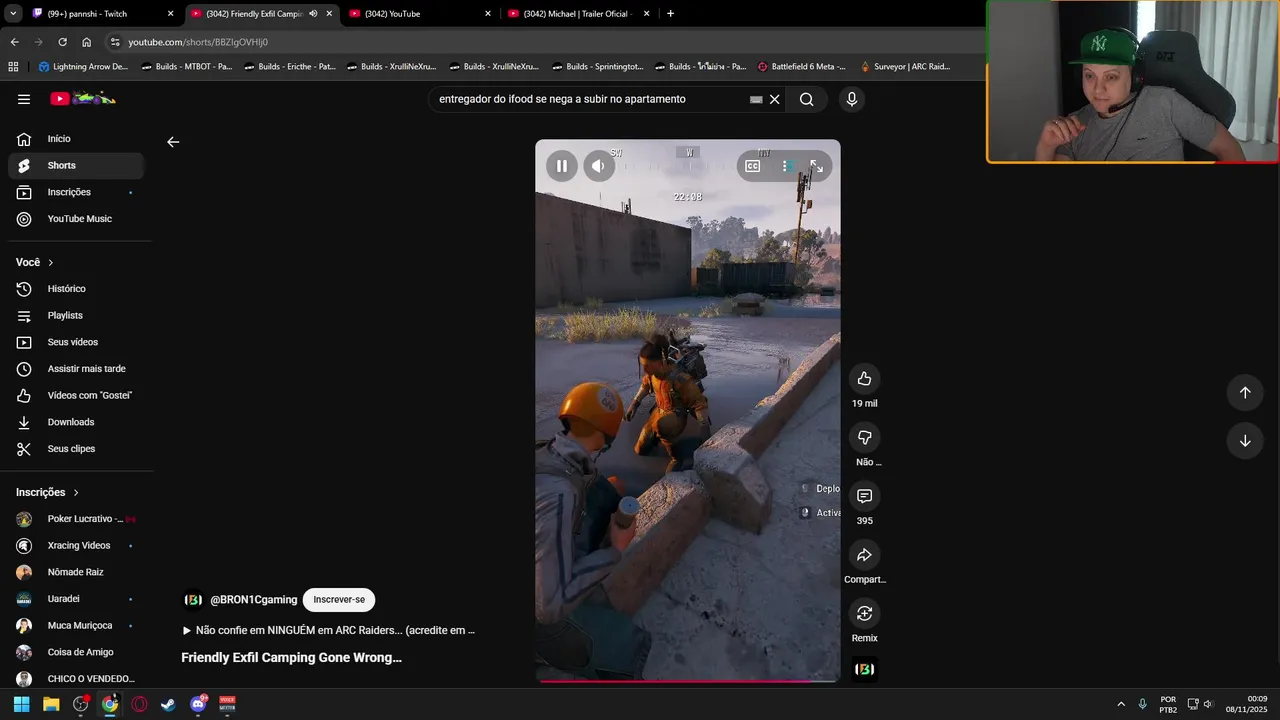Enter fullscreen on the Short
1280x720 pixels.
(816, 167)
